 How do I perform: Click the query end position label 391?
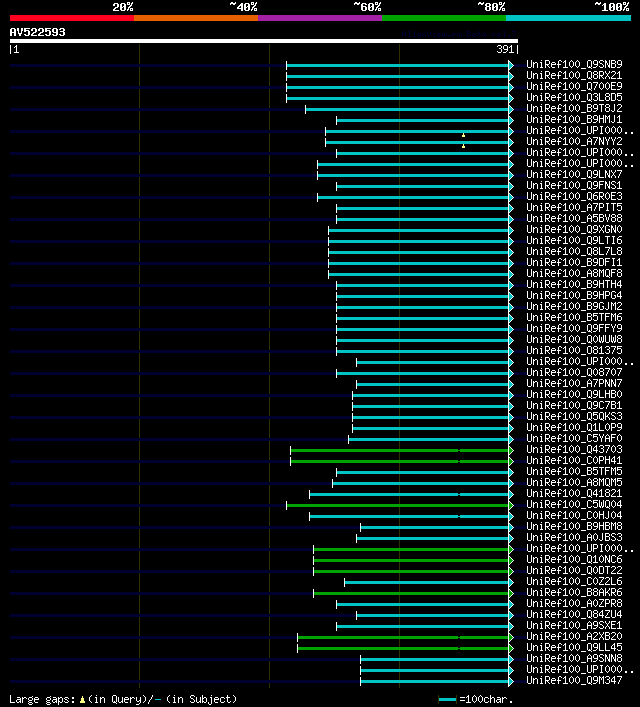[505, 50]
